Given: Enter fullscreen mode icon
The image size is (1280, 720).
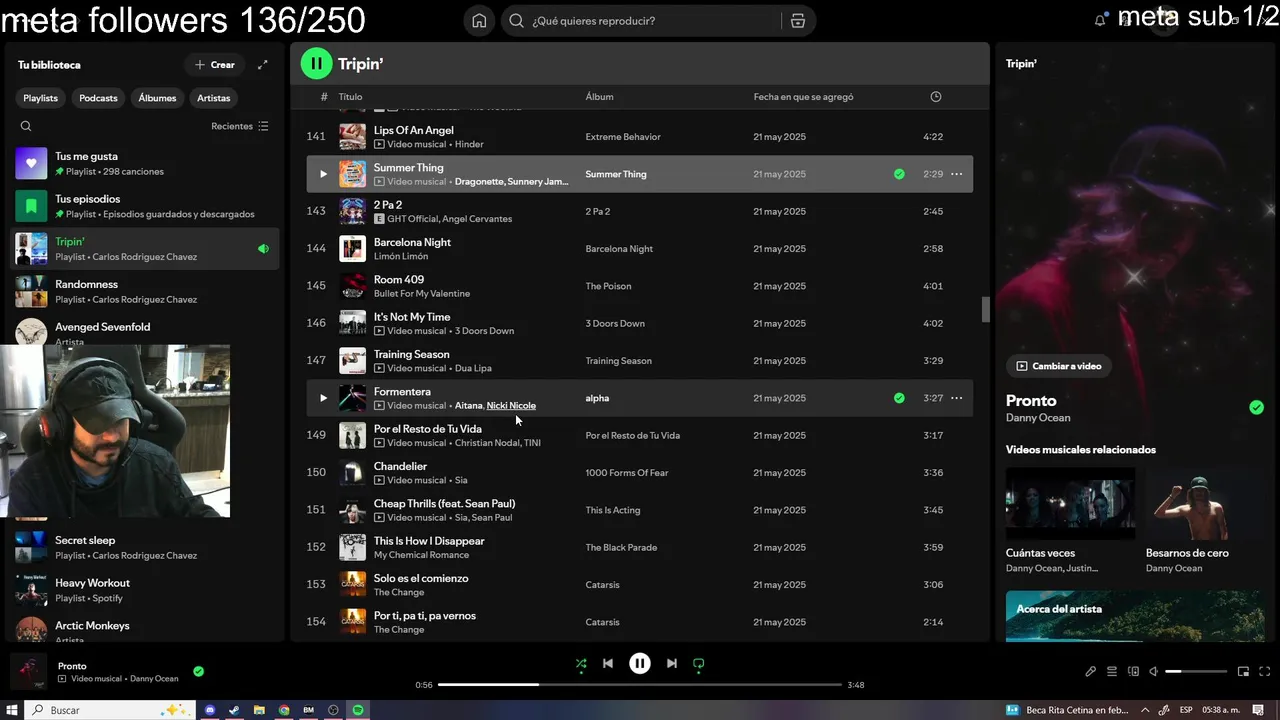Looking at the screenshot, I should click(1264, 671).
